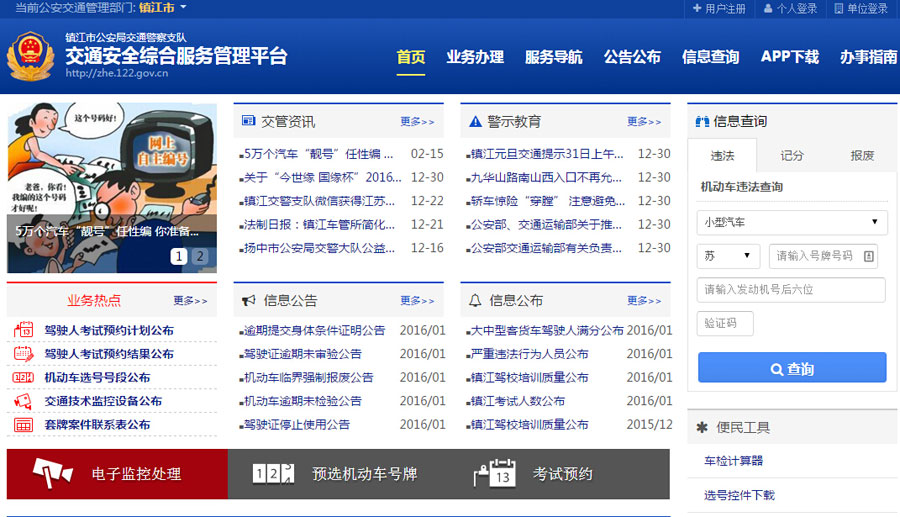
Task: Click icon beside 交通技术监控设备公布
Action: (23, 401)
